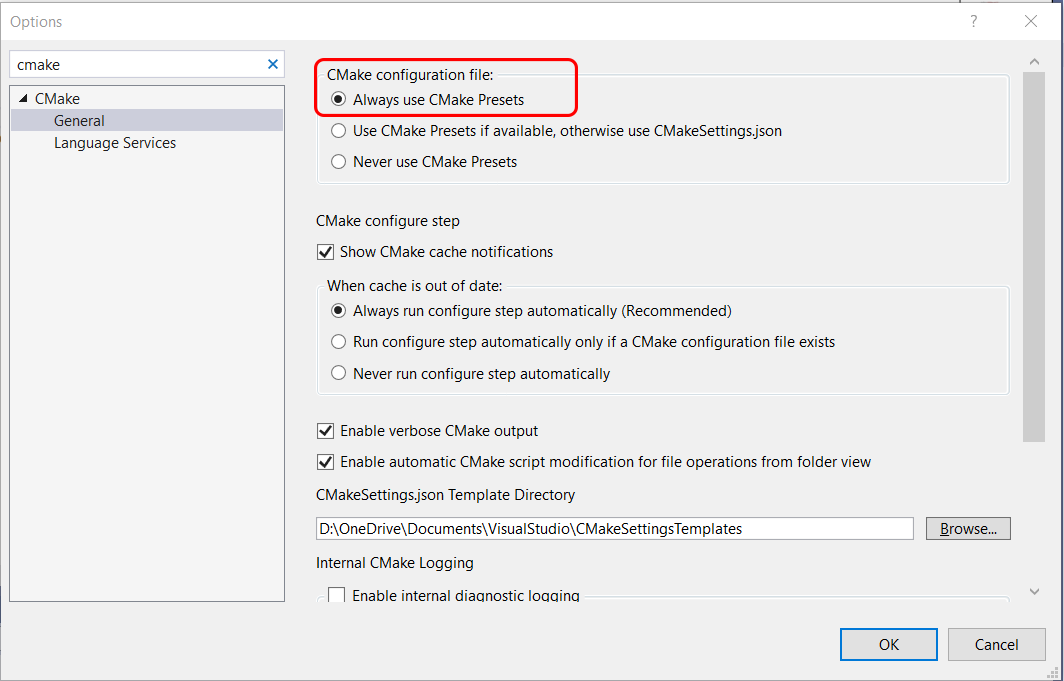
Task: Click the scrollbar up arrow
Action: (1034, 62)
